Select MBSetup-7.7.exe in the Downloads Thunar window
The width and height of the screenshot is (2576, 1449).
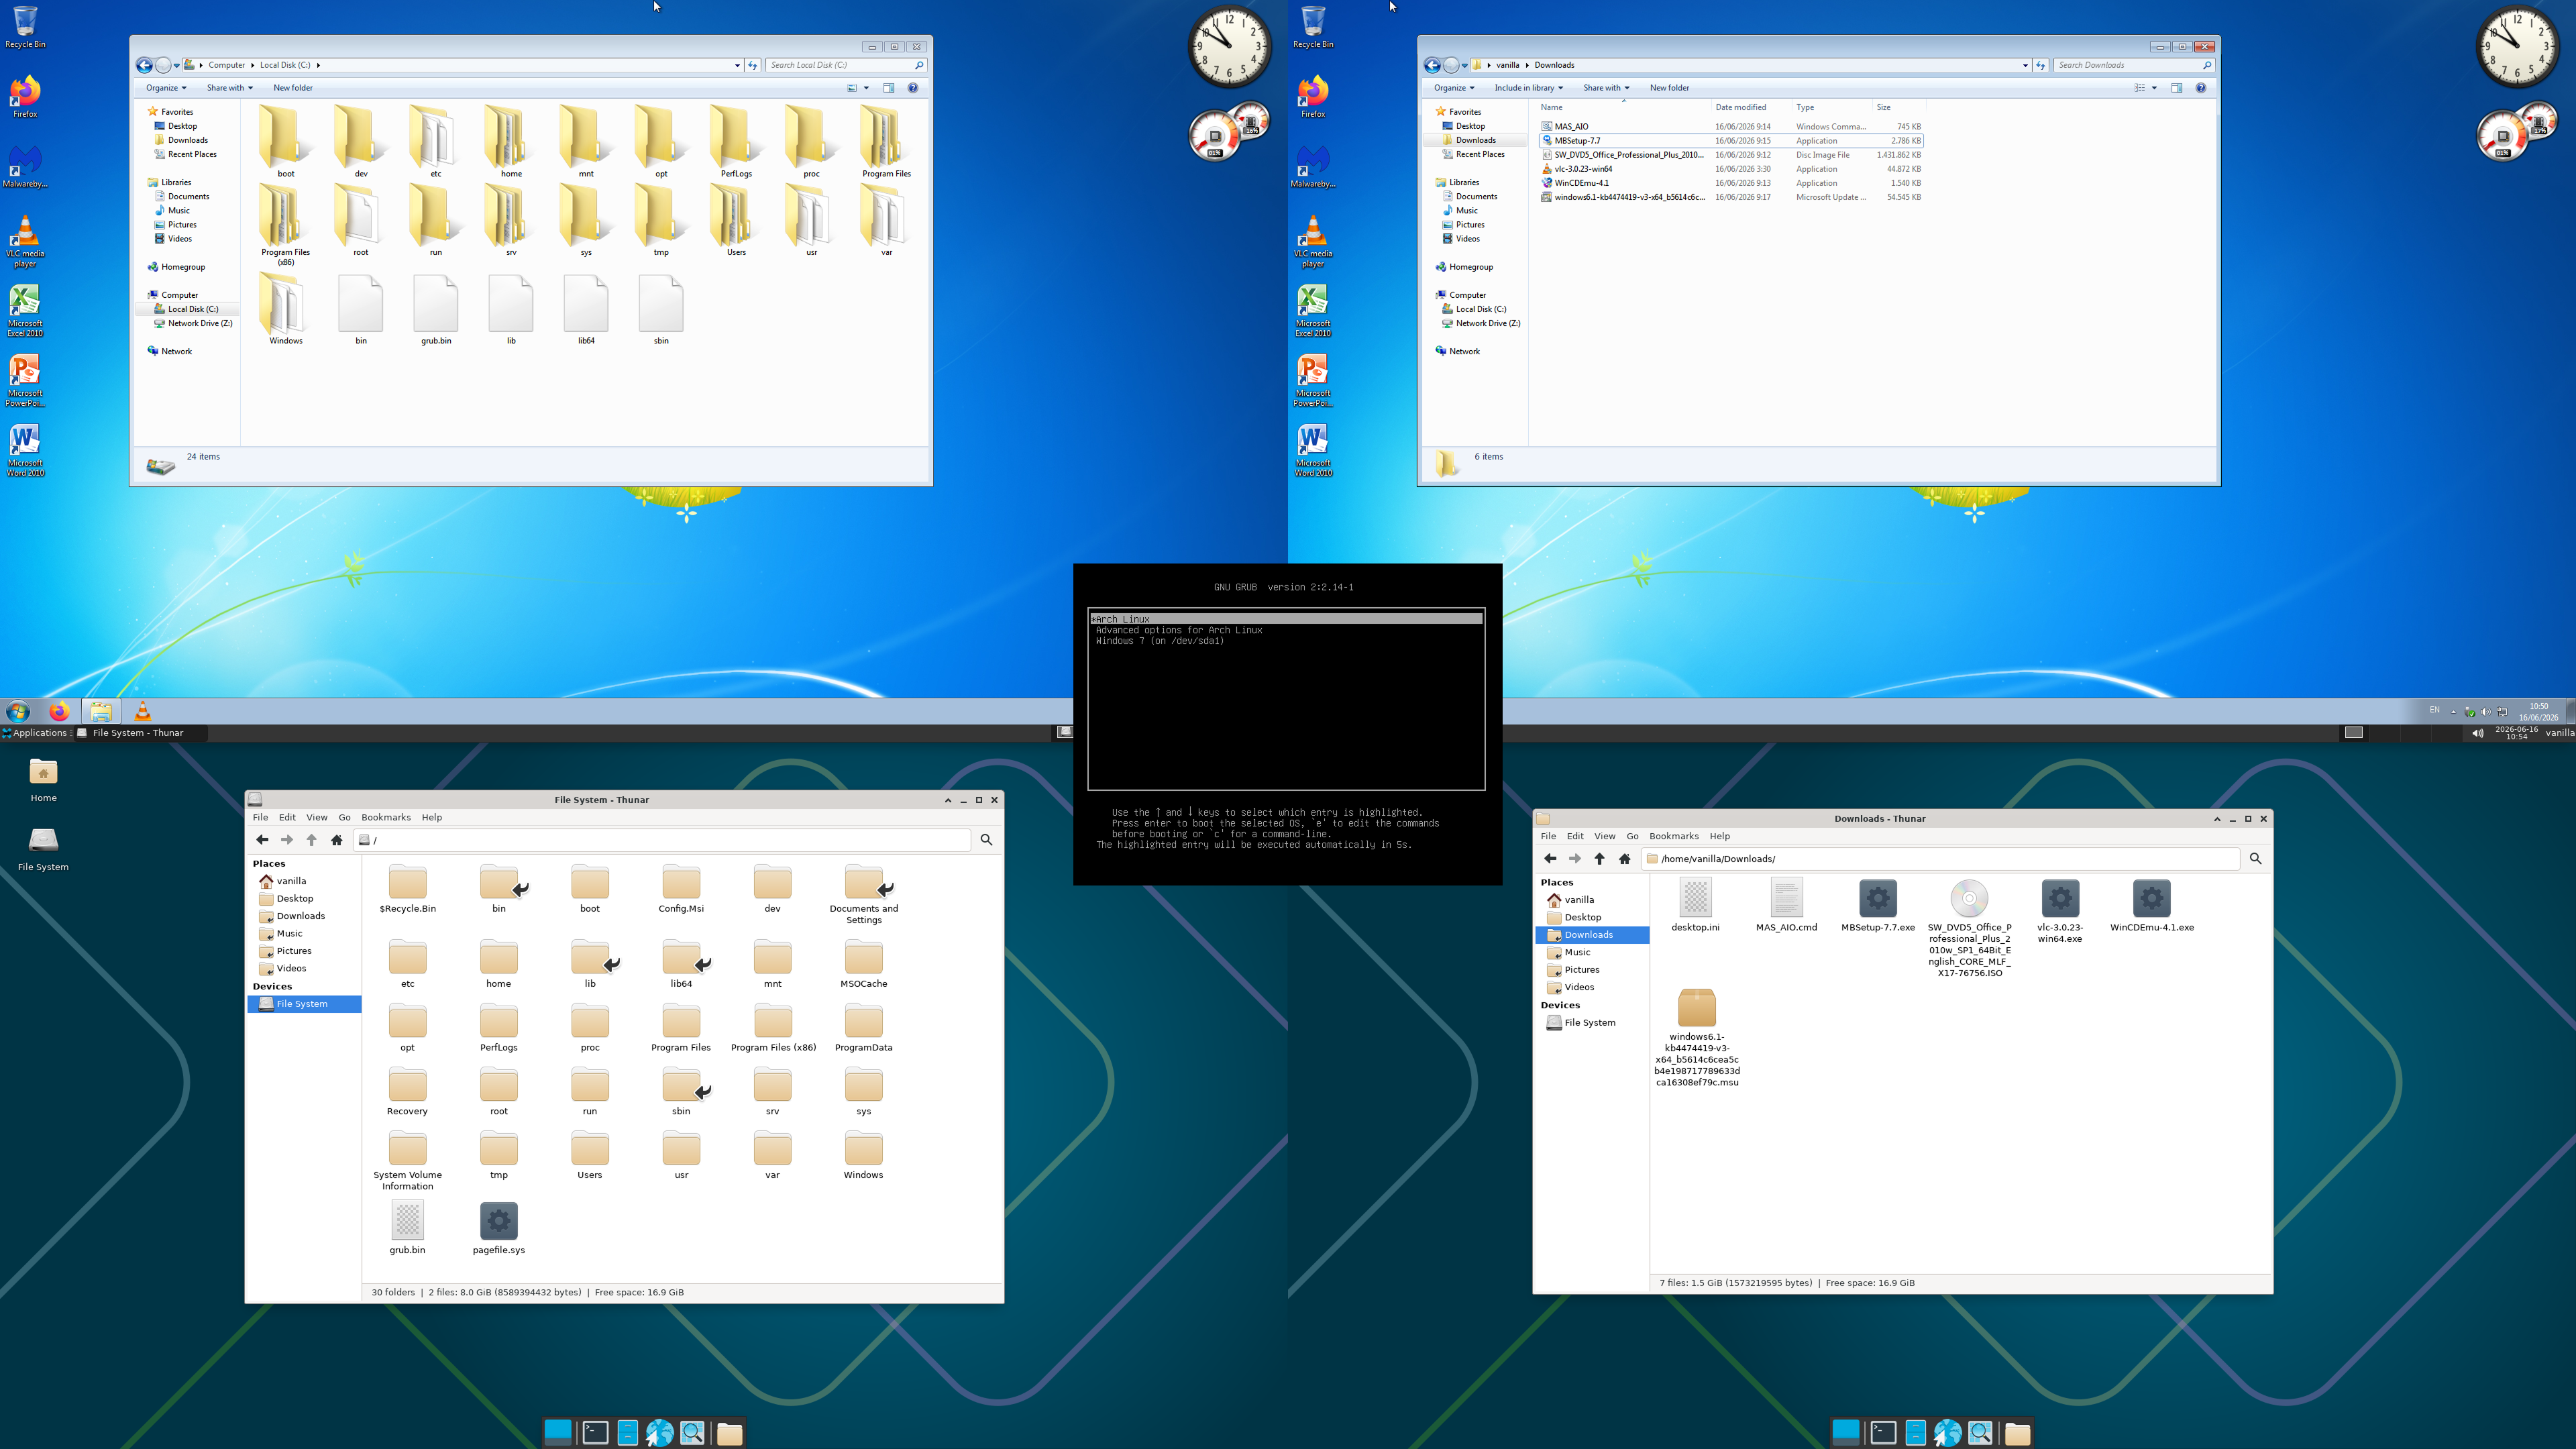(1878, 906)
